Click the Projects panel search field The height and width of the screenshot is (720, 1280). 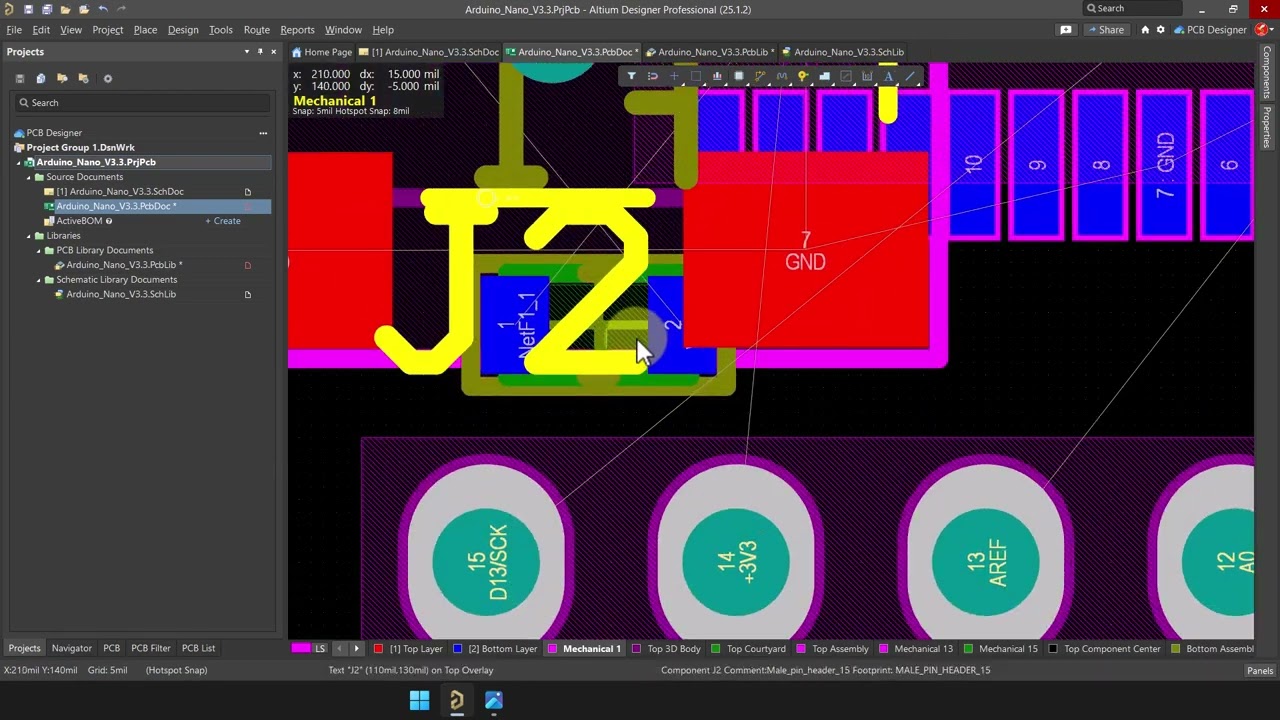coord(142,103)
